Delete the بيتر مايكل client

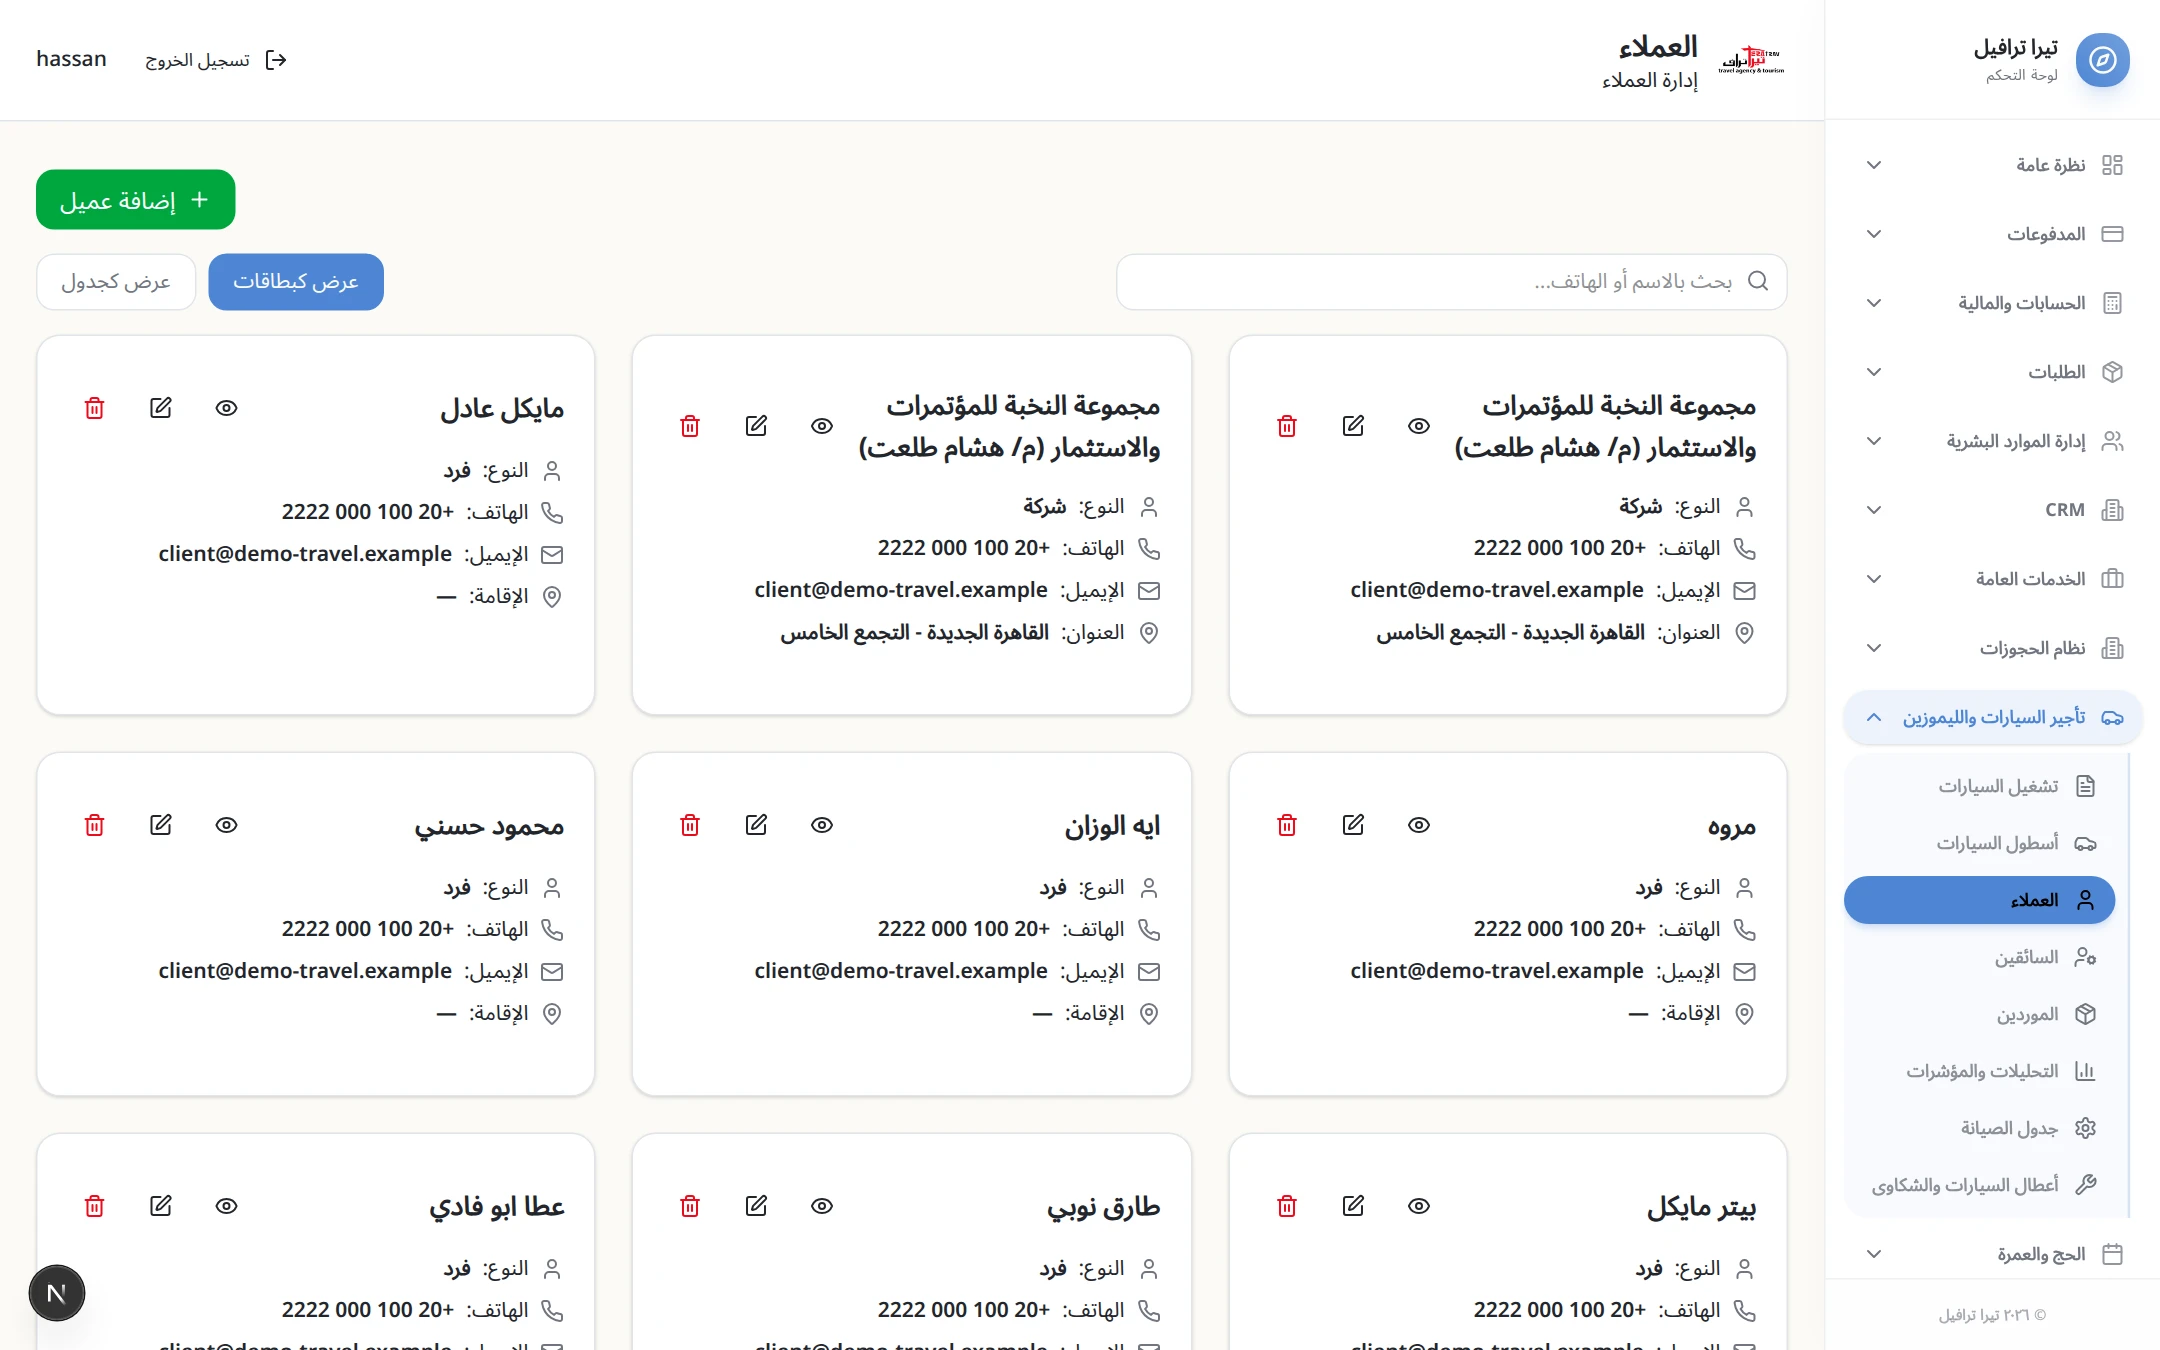(x=1287, y=1206)
